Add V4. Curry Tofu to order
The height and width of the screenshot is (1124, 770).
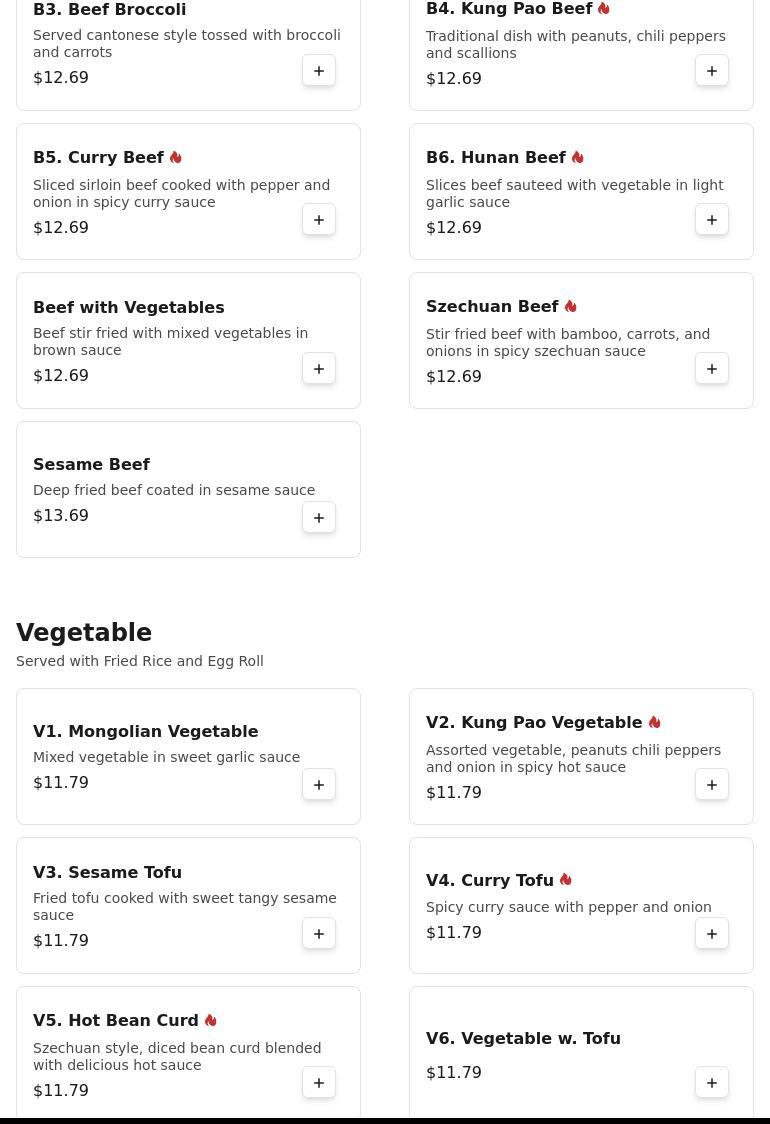click(x=712, y=934)
